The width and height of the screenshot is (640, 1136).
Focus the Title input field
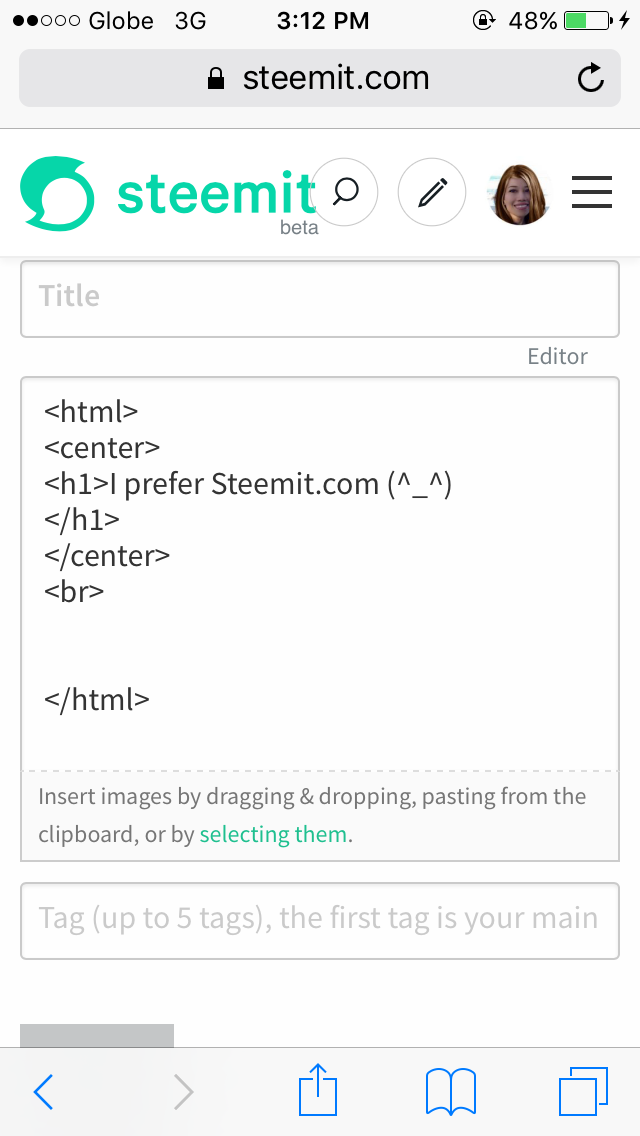320,298
